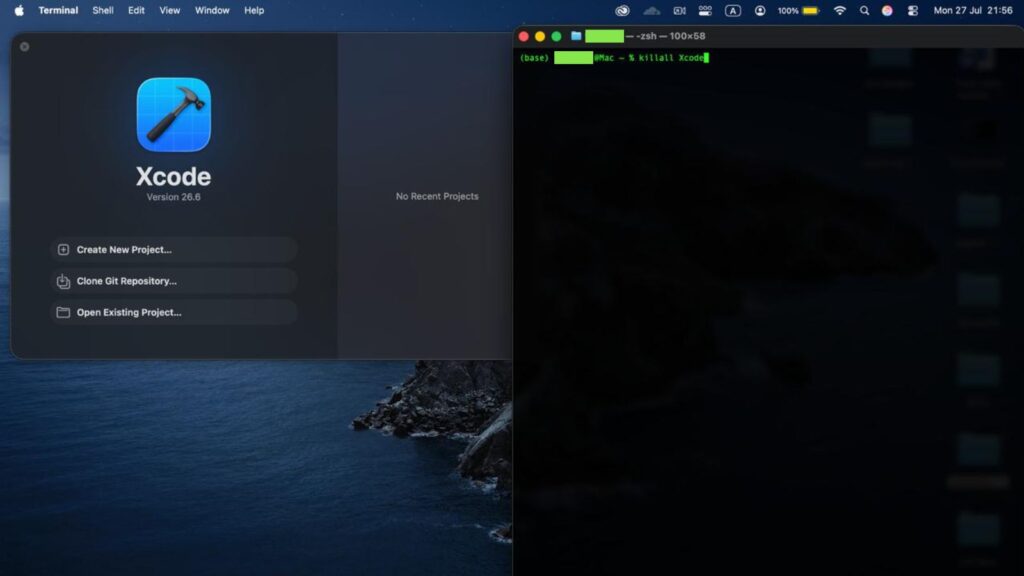Click the folder icon beside Open Existing Project

pos(63,312)
